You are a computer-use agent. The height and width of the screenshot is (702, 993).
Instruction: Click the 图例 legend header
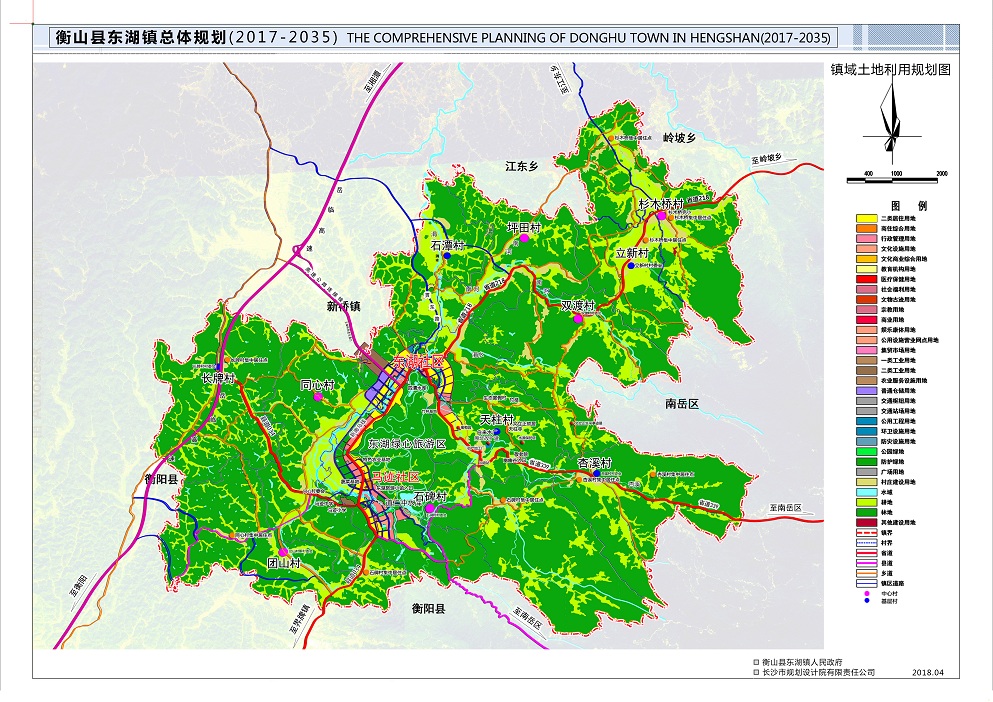pos(908,207)
